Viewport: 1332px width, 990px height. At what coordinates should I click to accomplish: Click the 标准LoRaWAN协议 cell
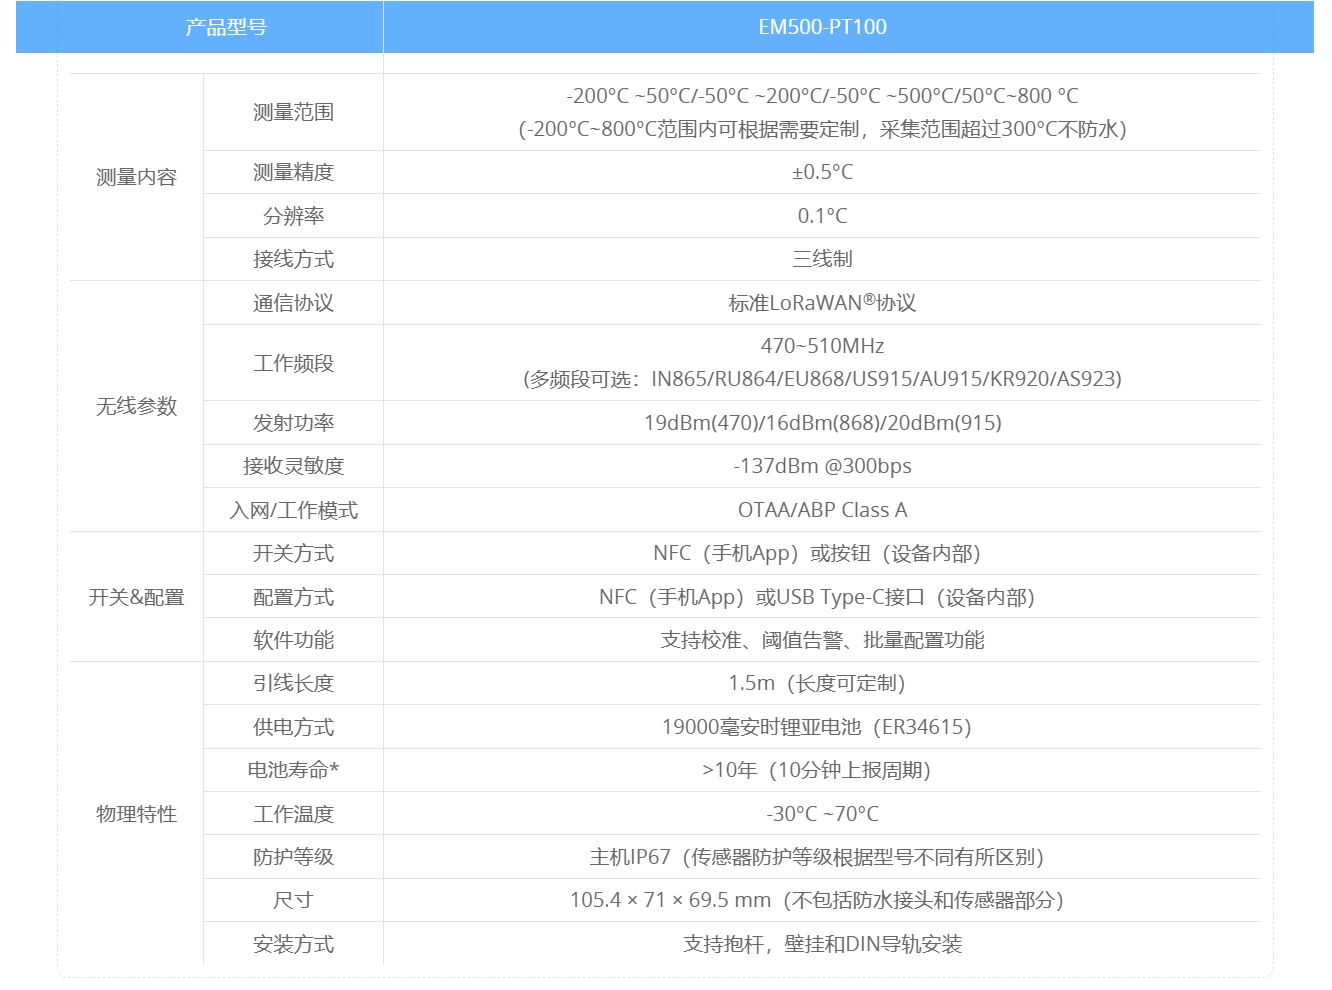pyautogui.click(x=822, y=303)
